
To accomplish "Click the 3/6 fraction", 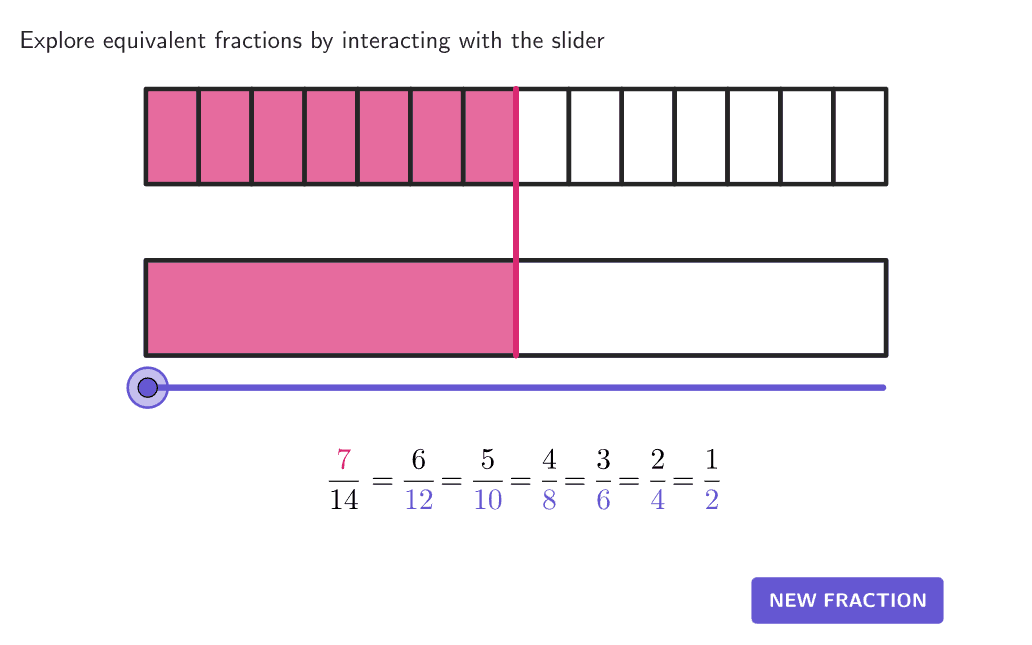I will tap(603, 480).
